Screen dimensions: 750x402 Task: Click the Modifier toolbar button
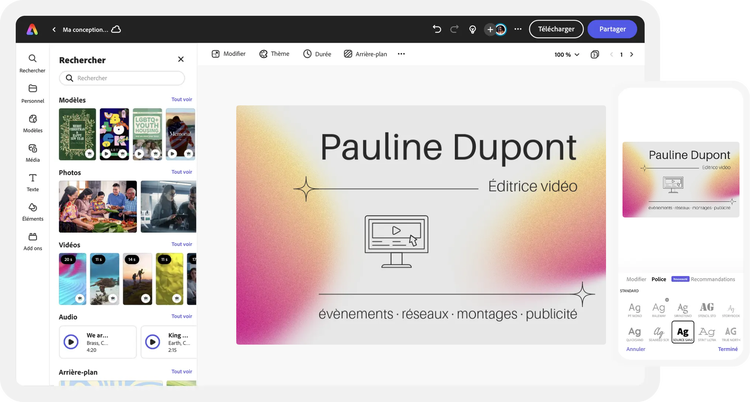[229, 54]
